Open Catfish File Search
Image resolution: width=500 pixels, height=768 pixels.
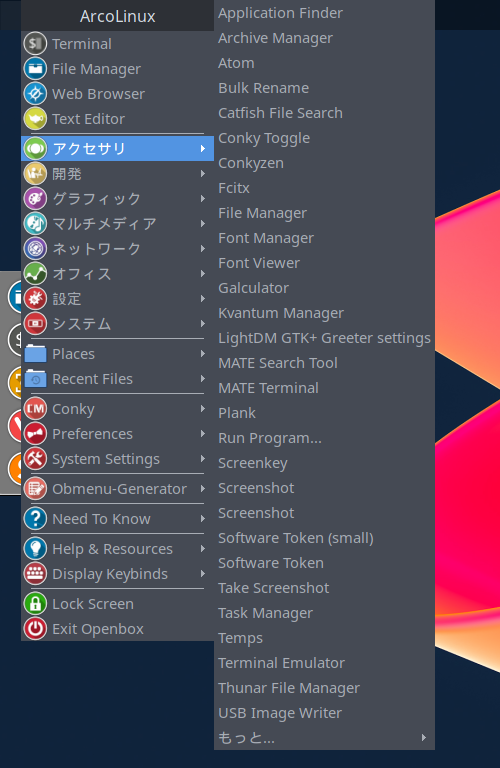[324, 113]
